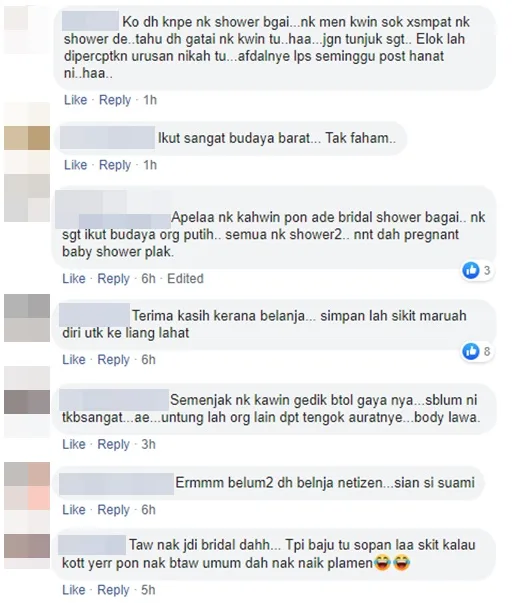Open the avatar beside the 'Ermmm belum2' comment
532x603 pixels.
pos(27,486)
